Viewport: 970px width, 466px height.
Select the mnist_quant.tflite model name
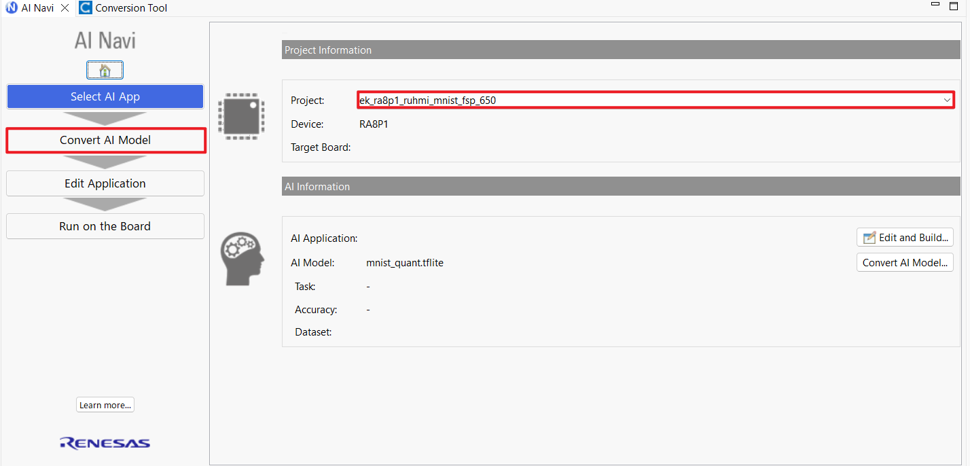(405, 263)
